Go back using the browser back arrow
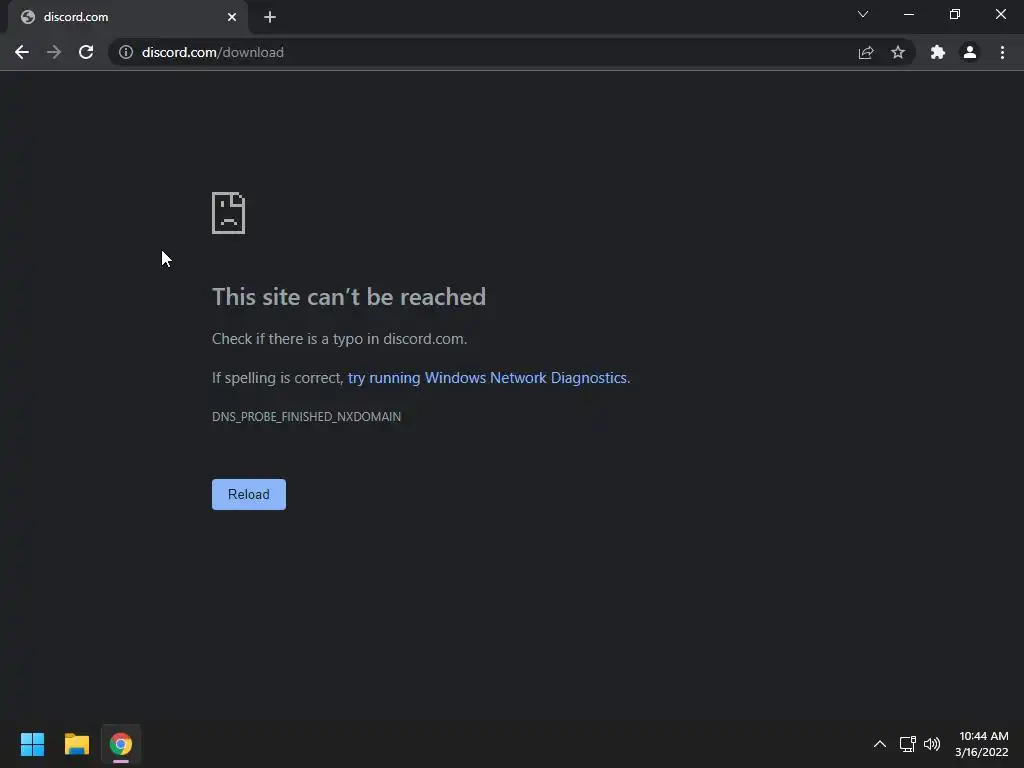 [22, 52]
